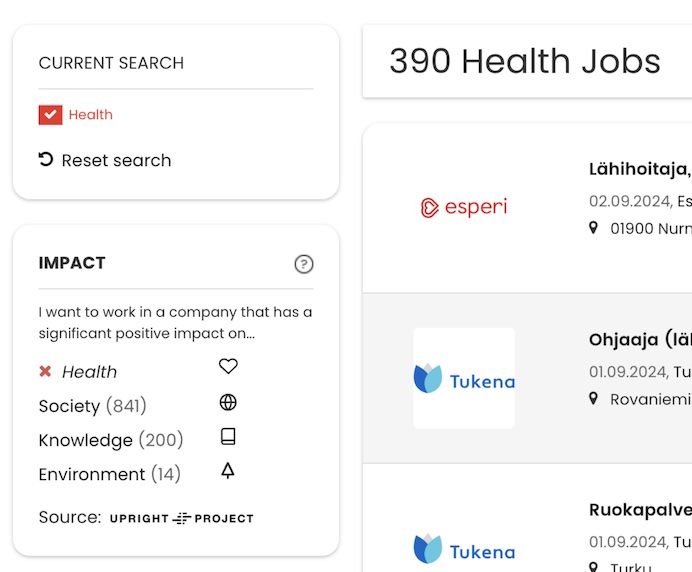This screenshot has height=572, width=692.
Task: Click the Environment tree icon
Action: coord(228,471)
